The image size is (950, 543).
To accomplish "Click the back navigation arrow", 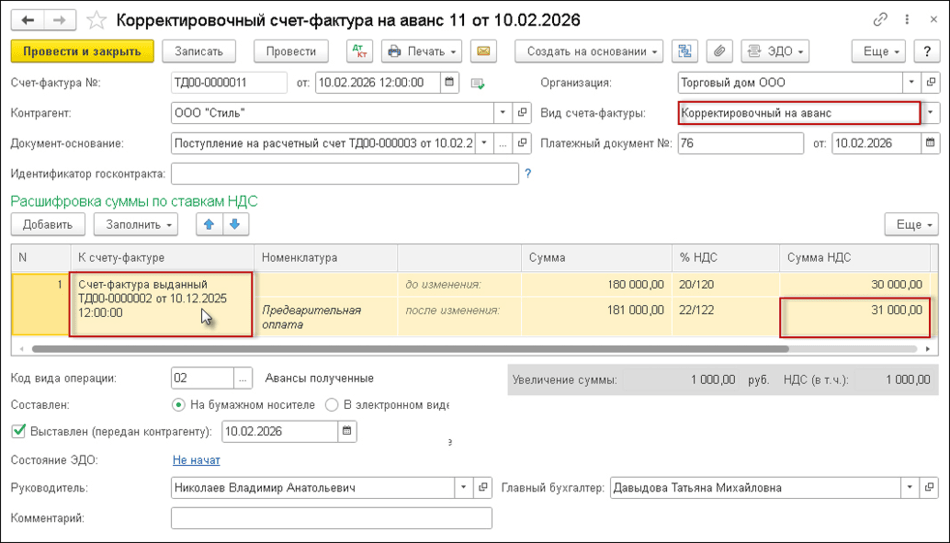I will click(x=27, y=20).
